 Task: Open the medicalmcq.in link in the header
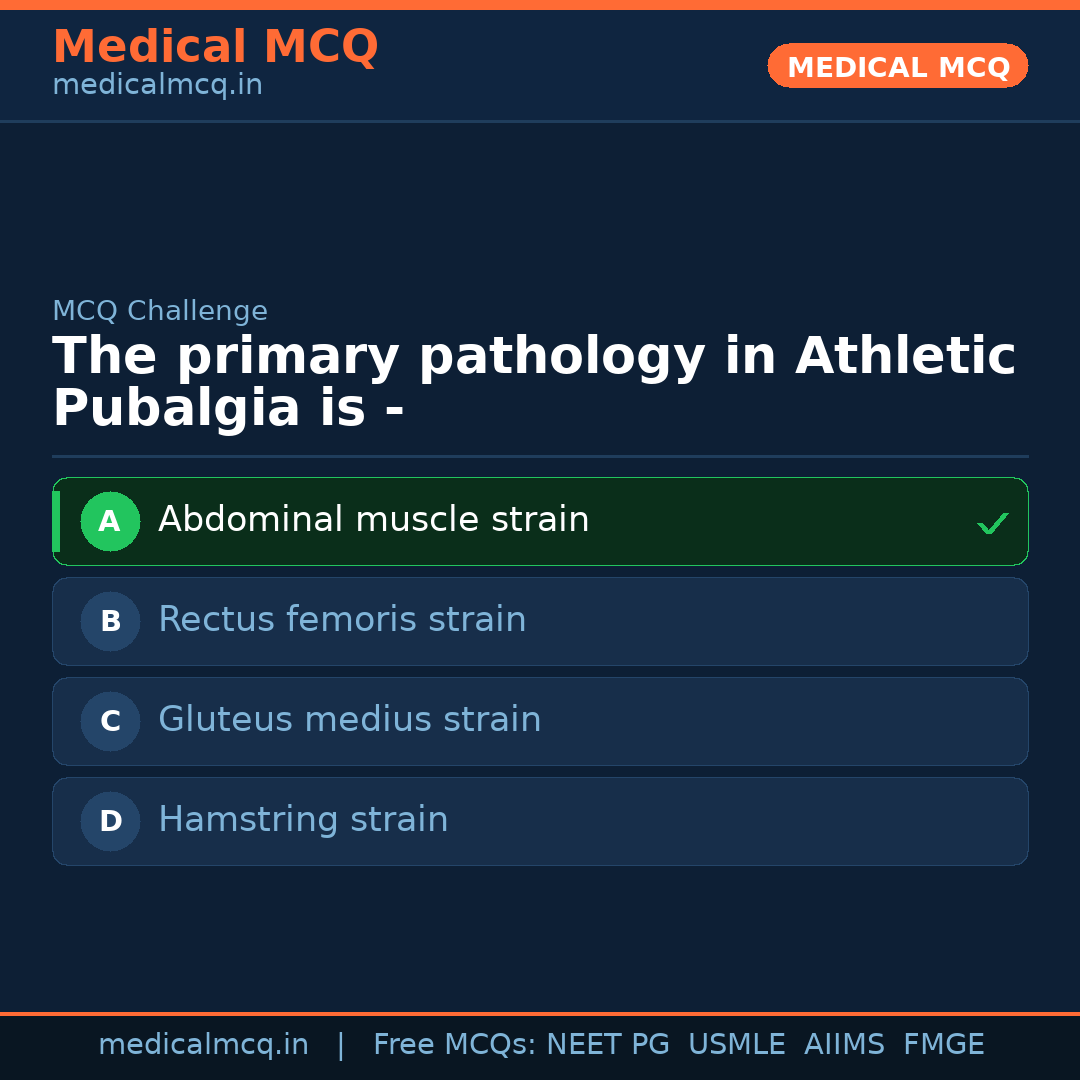click(x=157, y=85)
